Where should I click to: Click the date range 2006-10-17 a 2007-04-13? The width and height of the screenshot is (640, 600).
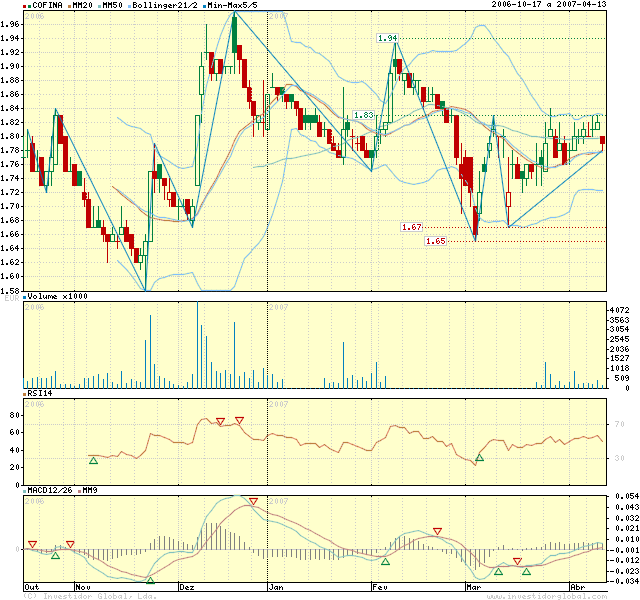pos(549,4)
